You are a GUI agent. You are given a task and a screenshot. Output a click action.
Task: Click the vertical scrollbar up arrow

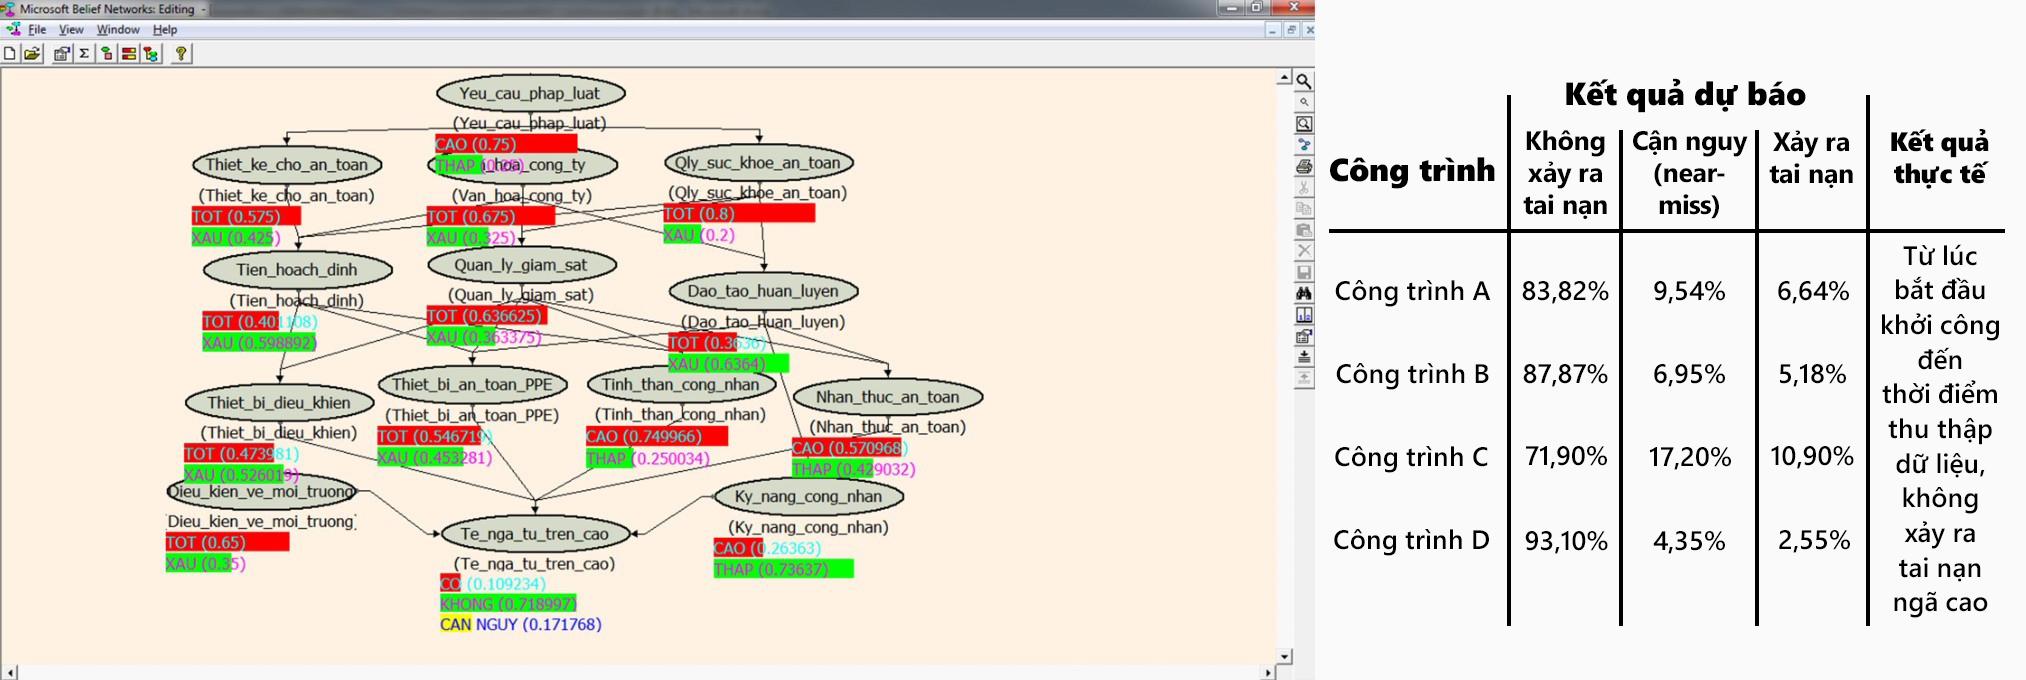[1285, 79]
